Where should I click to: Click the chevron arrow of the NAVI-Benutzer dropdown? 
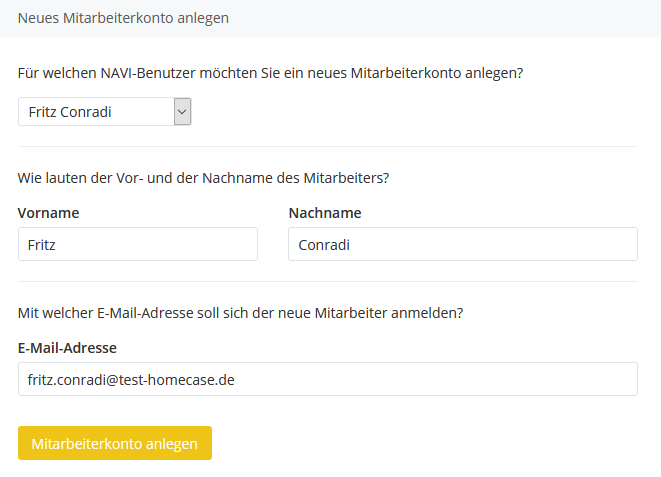click(183, 112)
